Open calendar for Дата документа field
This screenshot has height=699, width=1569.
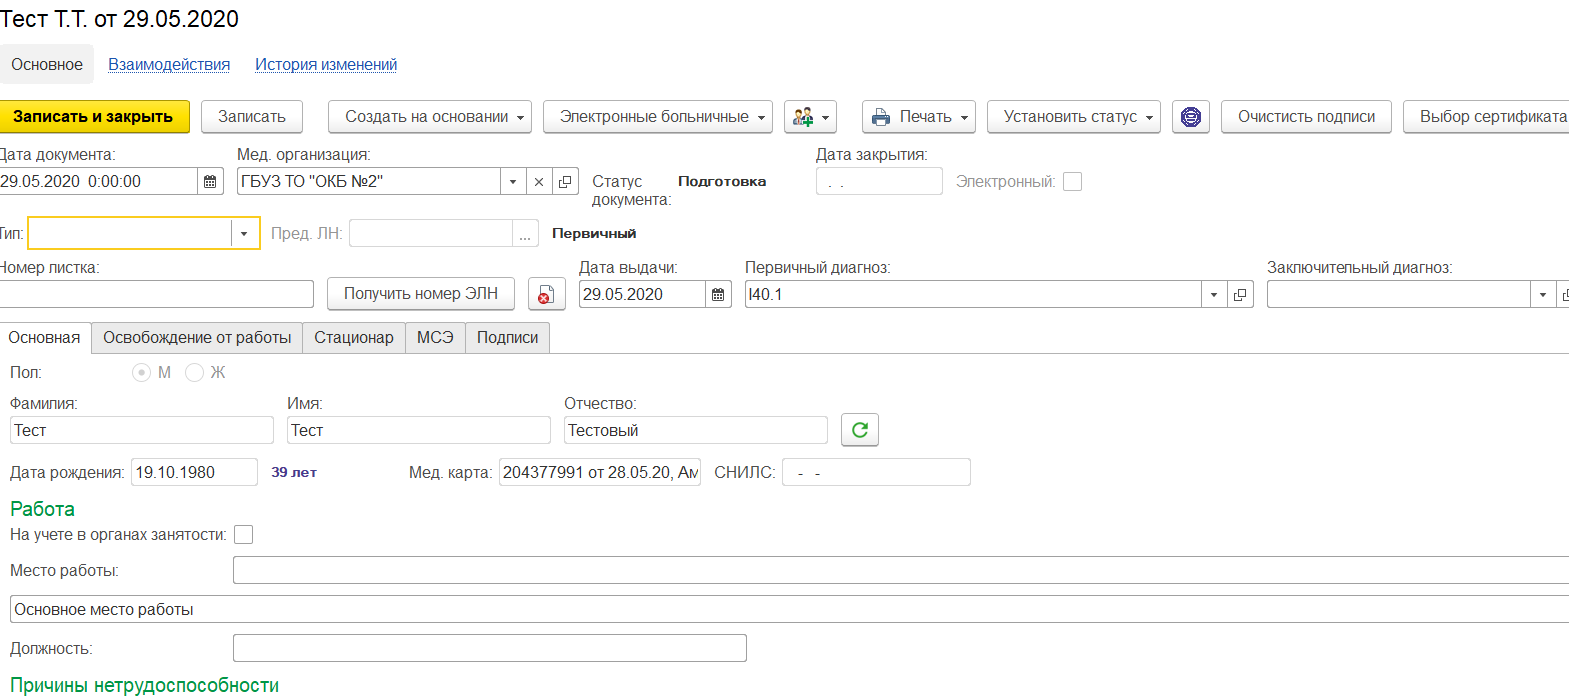(x=210, y=182)
